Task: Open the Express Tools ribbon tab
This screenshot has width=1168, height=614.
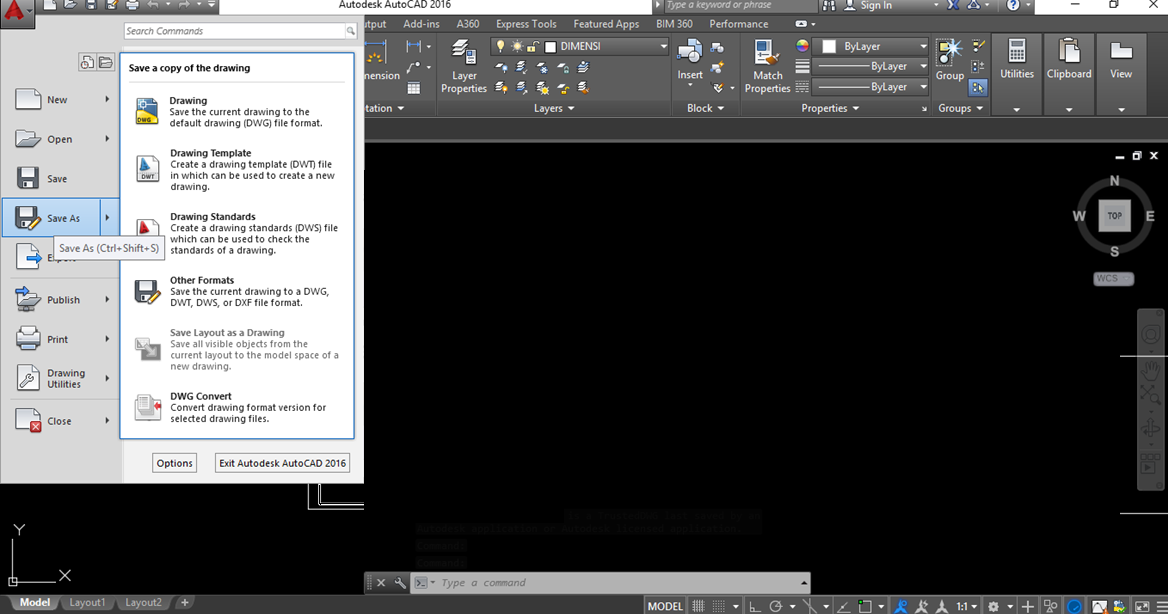Action: coord(526,24)
